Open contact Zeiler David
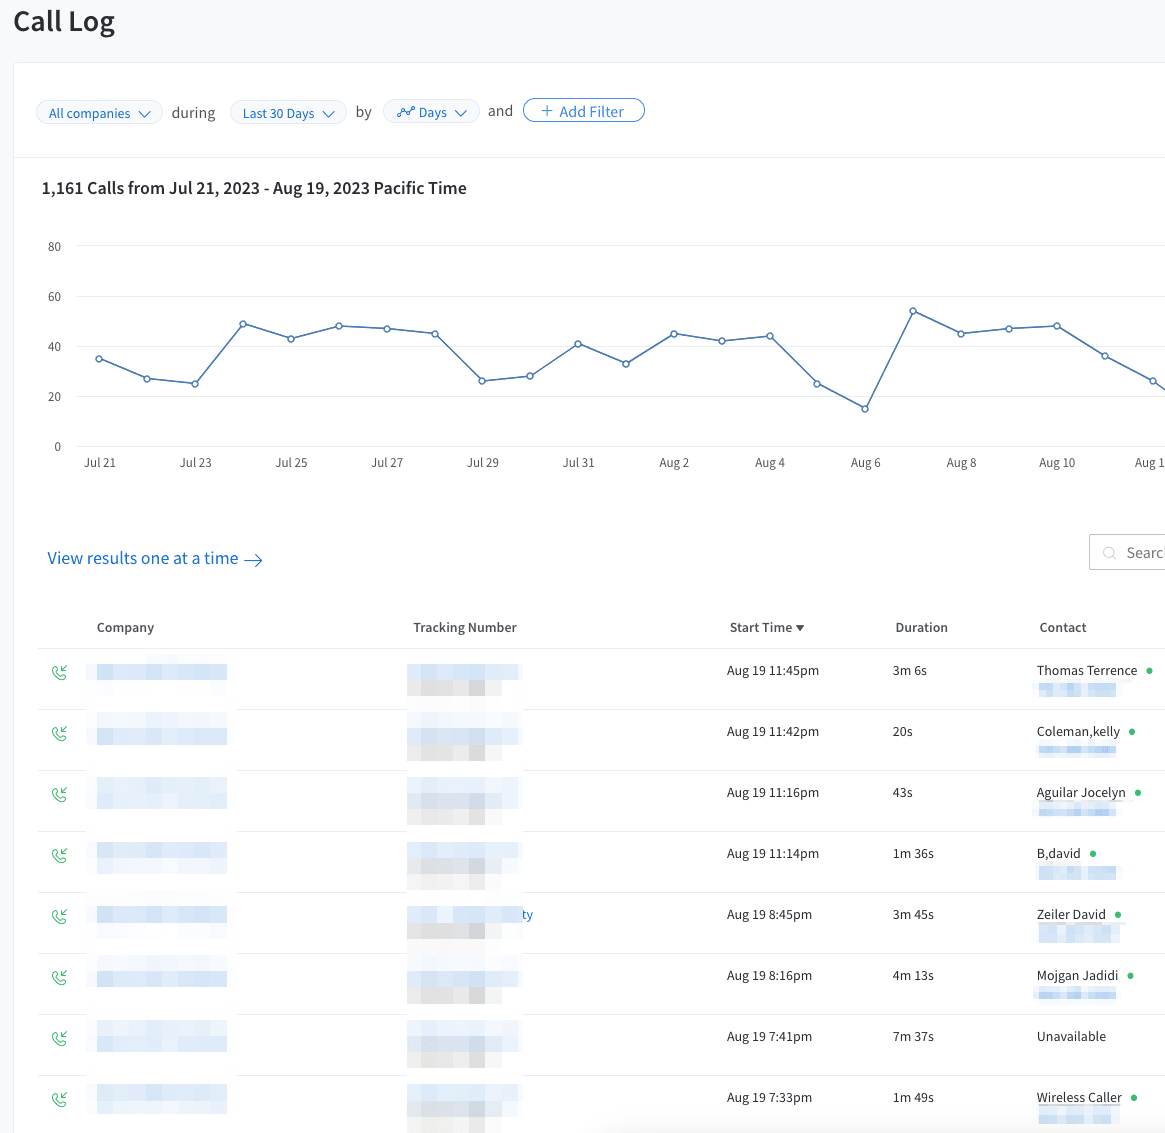Screen dimensions: 1165x1133 coord(1071,914)
